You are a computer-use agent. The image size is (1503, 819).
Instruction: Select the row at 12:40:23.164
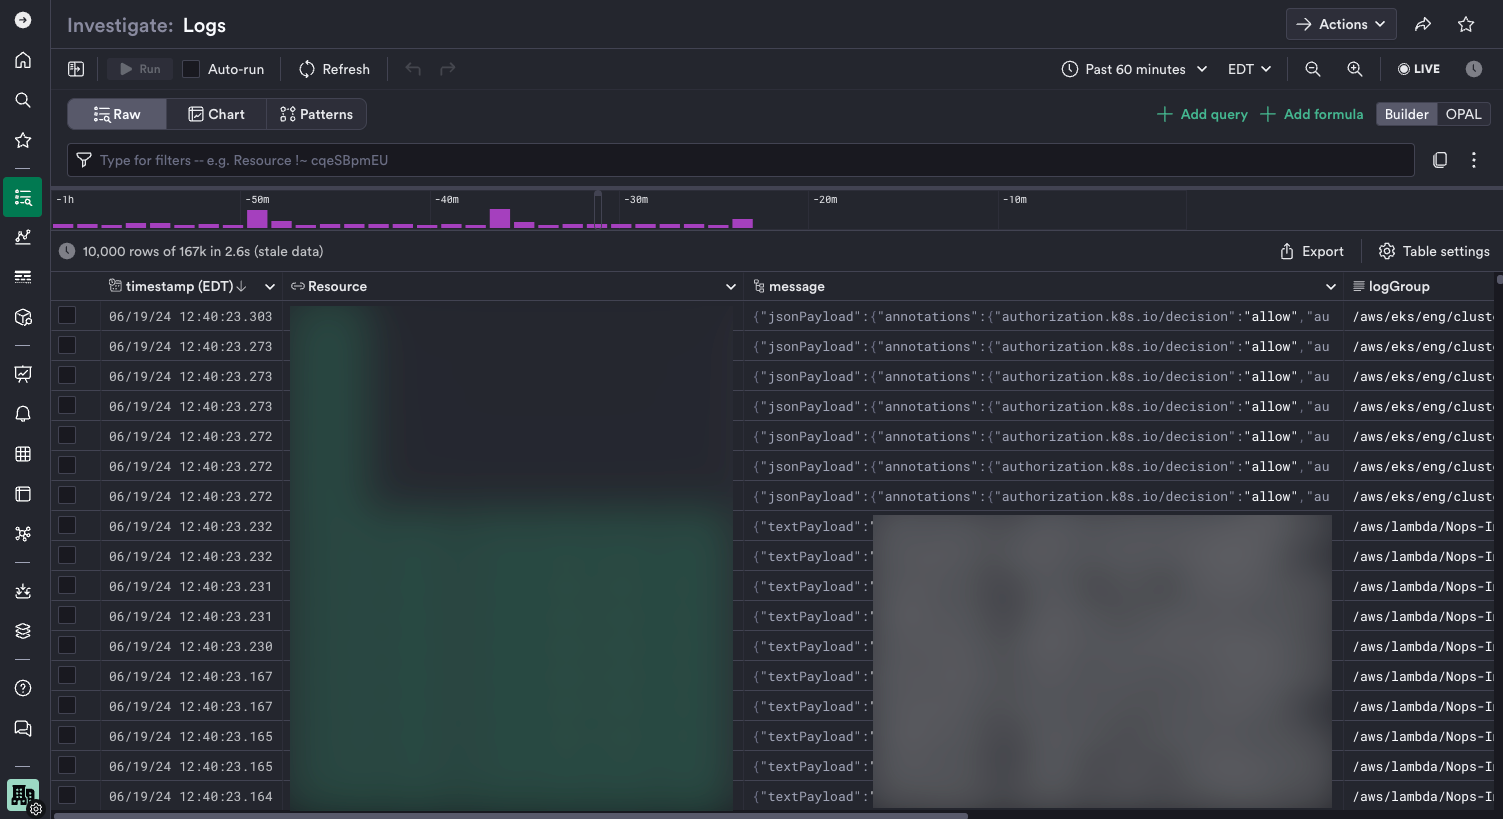pyautogui.click(x=67, y=795)
